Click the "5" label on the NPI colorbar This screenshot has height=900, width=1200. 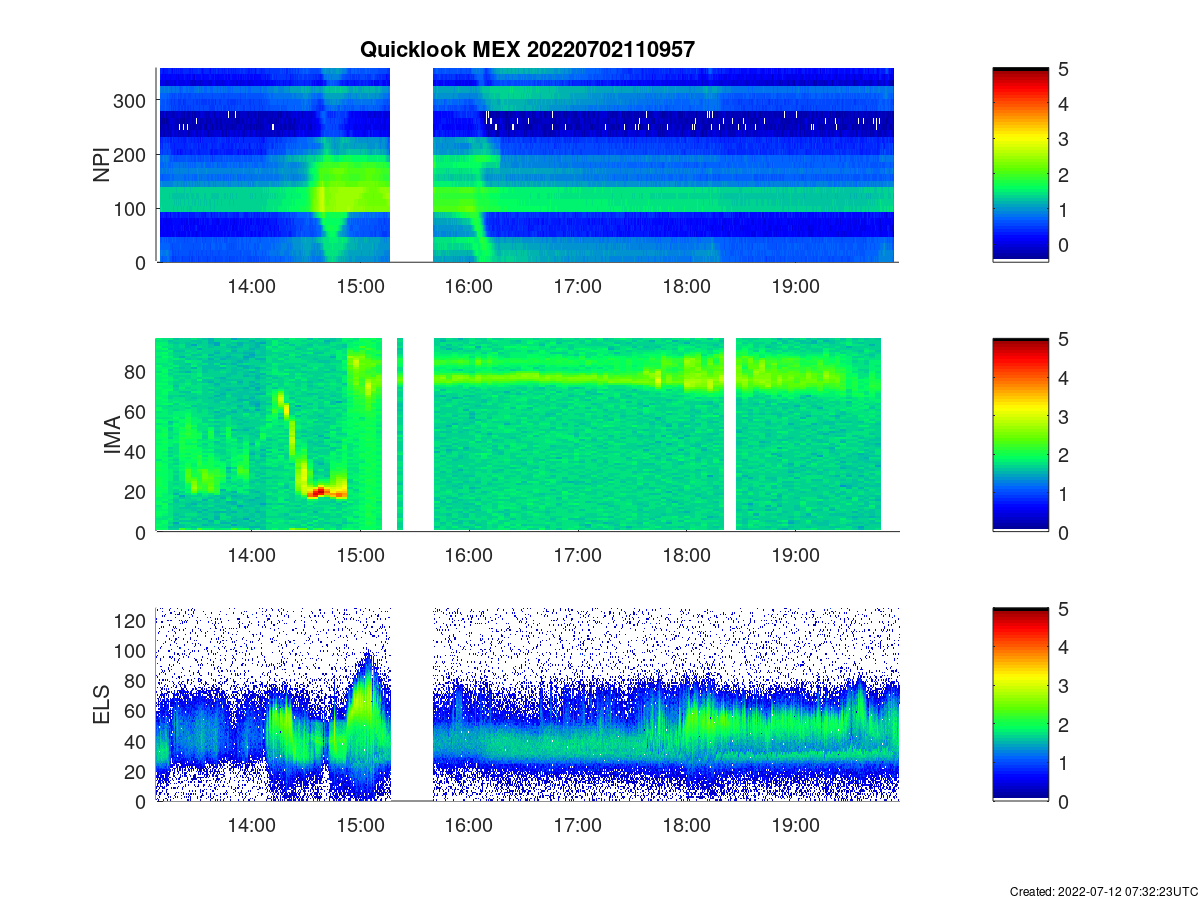pos(1065,69)
